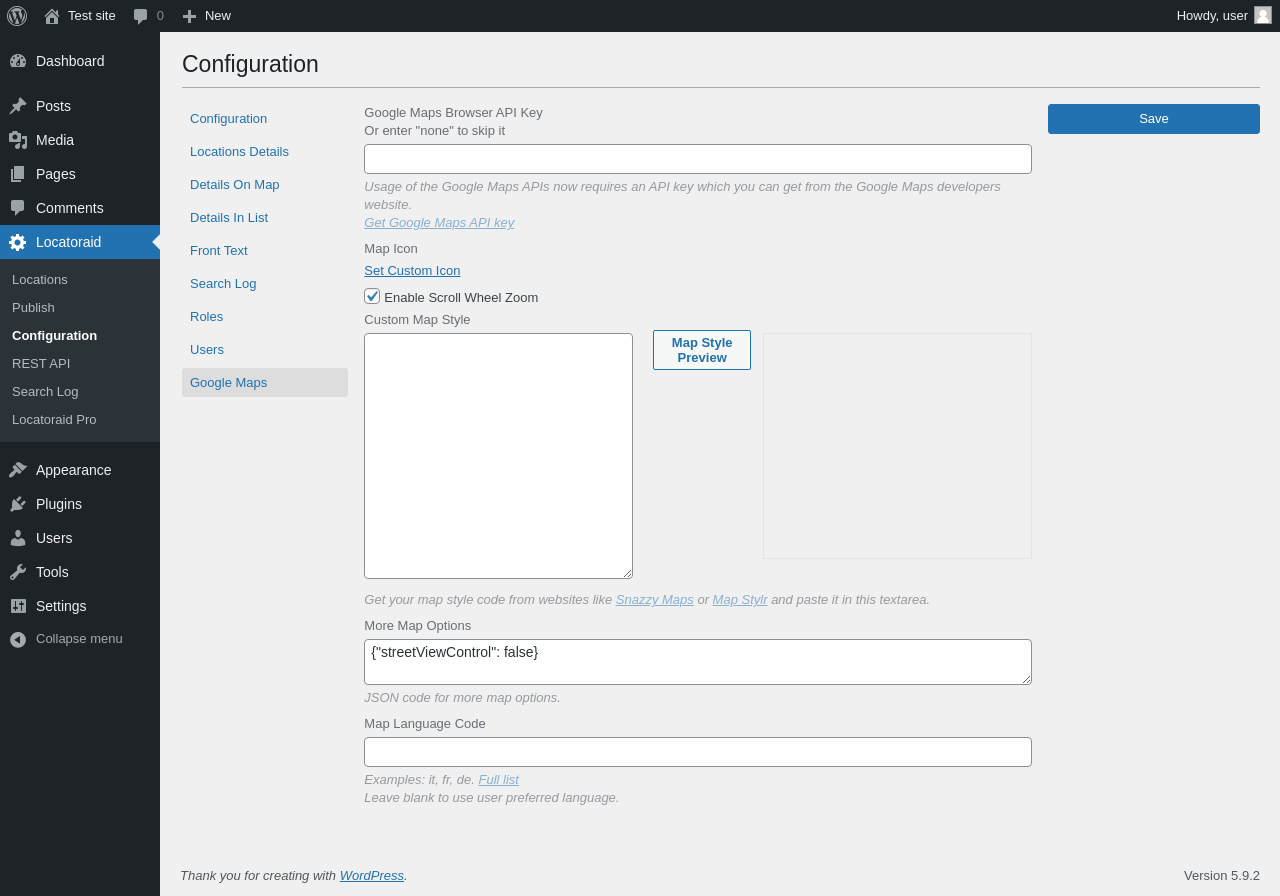Open the WordPress footer link

(372, 875)
